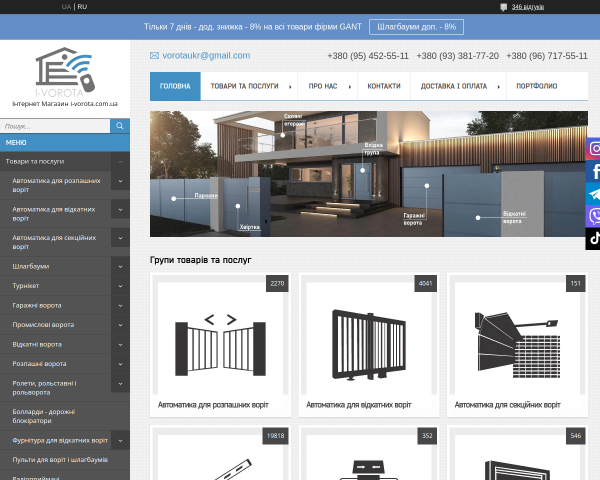Open Пульти для воріт і шлагбаумів item
Screen dimensions: 600x480
click(x=60, y=460)
